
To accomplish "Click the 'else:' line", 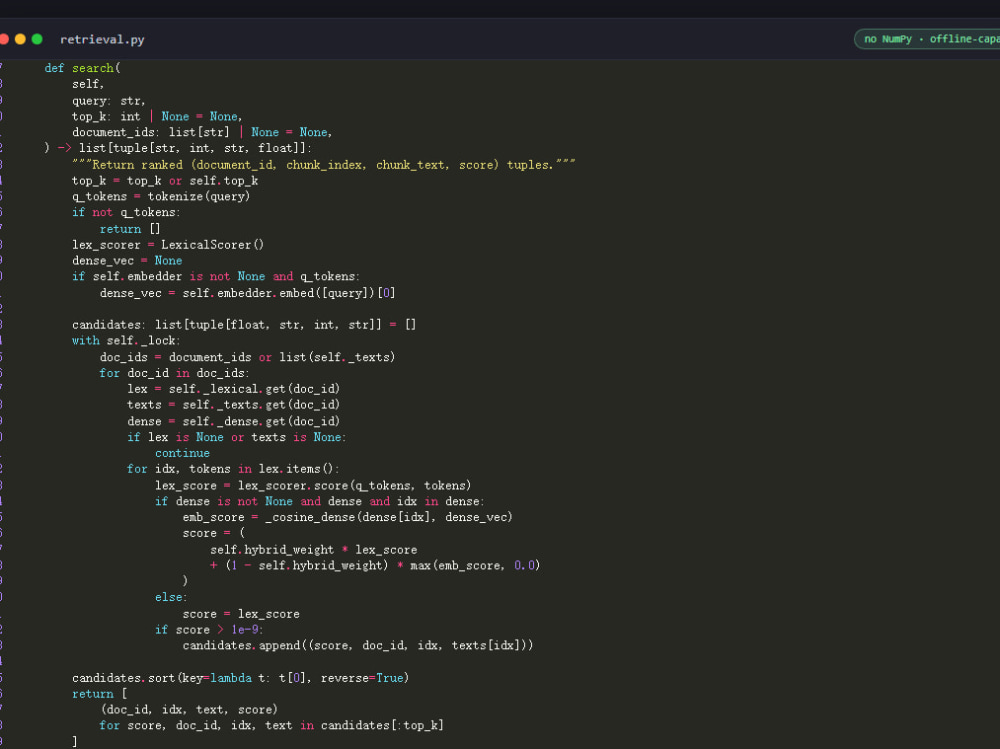I will tap(171, 598).
